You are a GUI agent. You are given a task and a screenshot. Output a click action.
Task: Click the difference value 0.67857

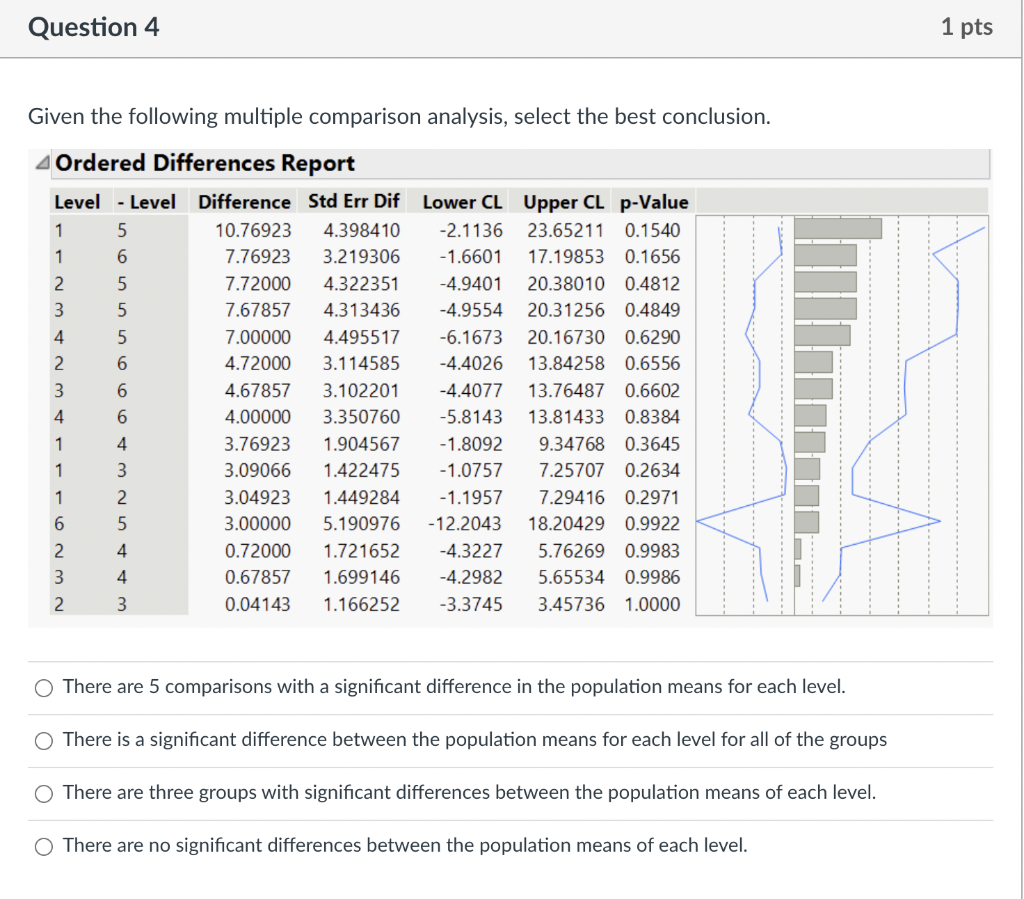(258, 577)
